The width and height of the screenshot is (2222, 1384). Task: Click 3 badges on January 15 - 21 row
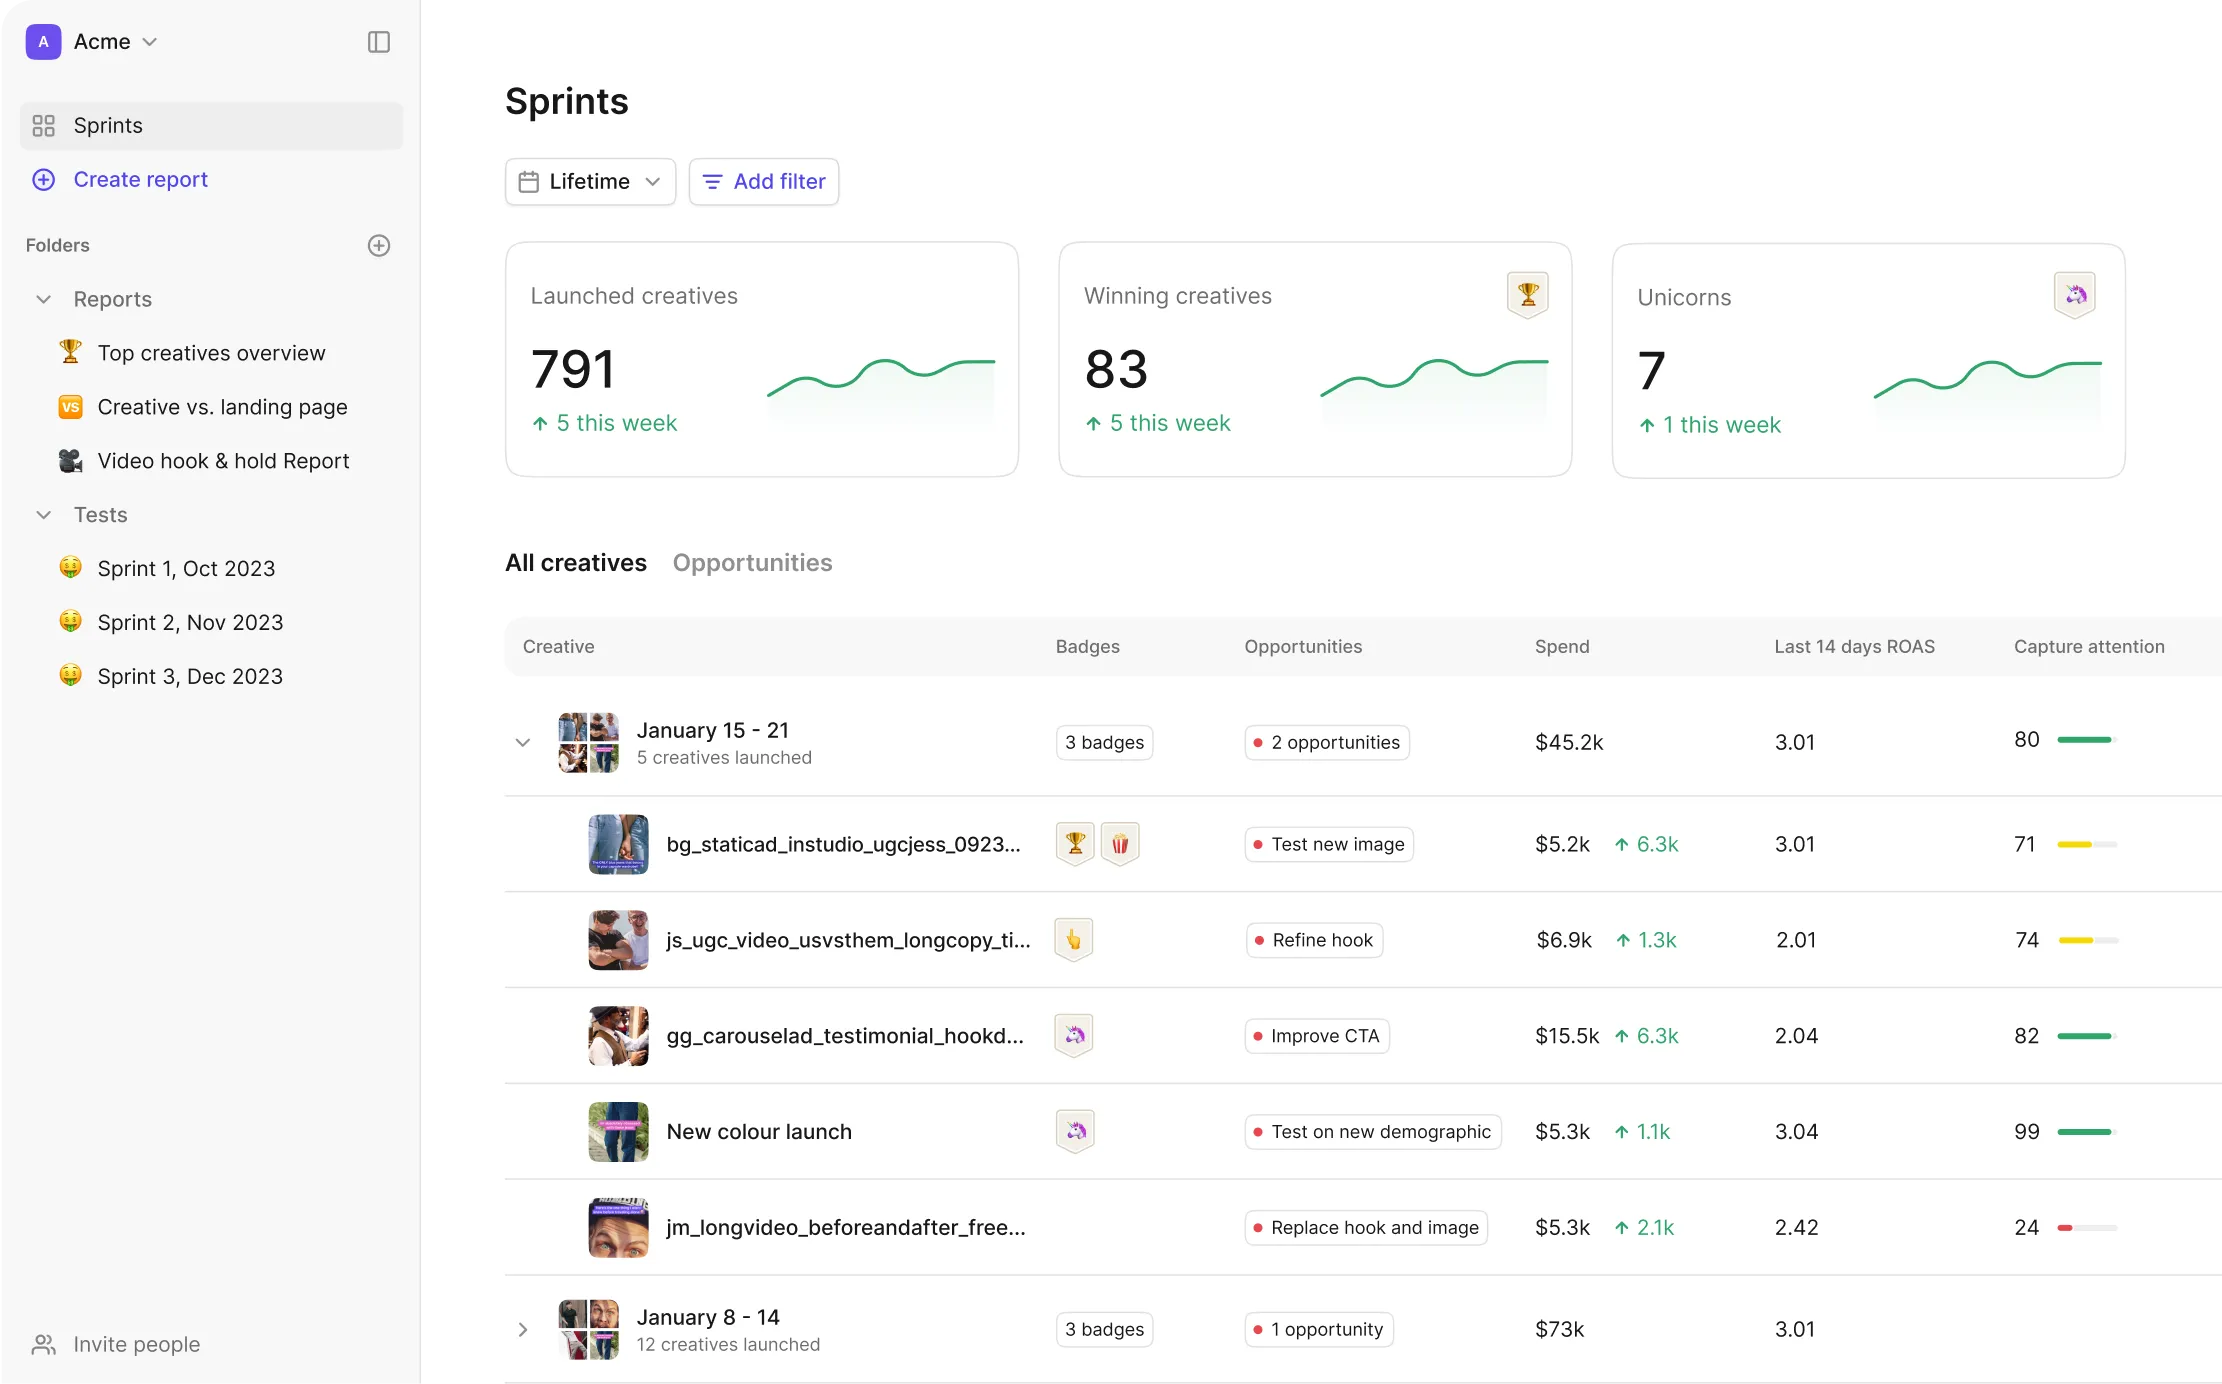(1104, 743)
